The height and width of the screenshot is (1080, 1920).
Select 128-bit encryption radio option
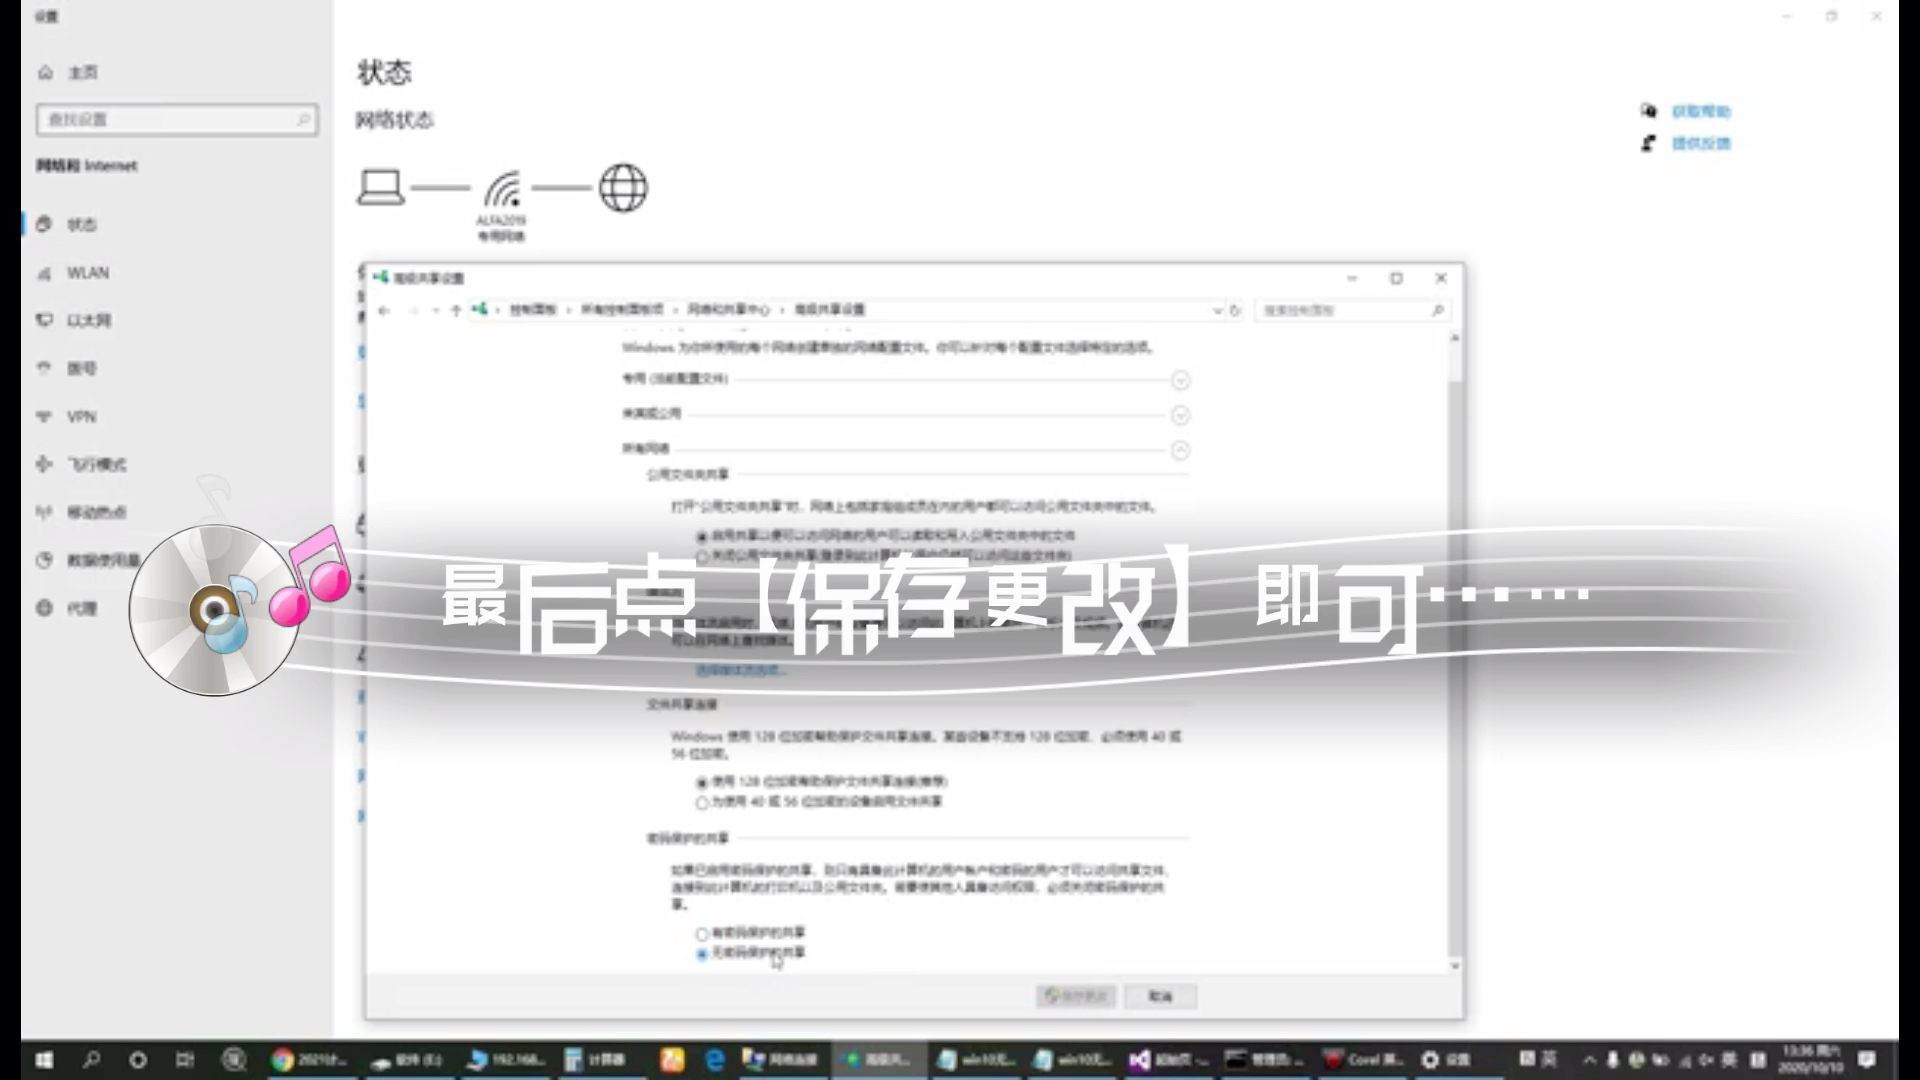point(702,782)
